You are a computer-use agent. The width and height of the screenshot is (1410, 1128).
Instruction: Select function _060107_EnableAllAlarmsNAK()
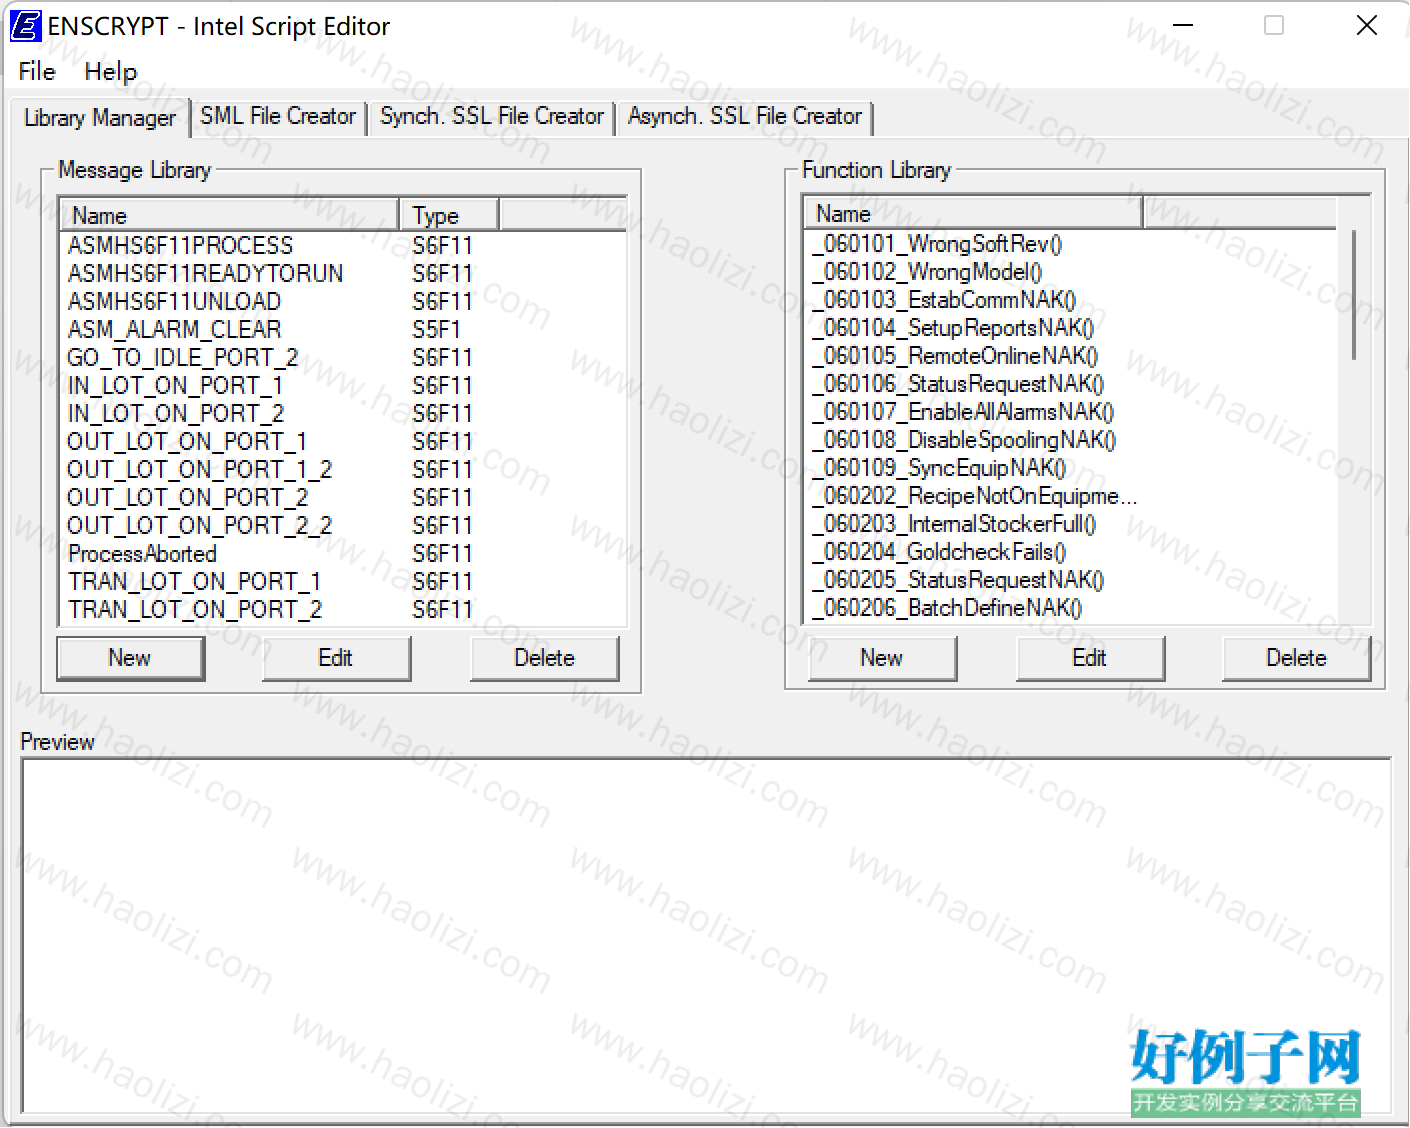pos(963,412)
